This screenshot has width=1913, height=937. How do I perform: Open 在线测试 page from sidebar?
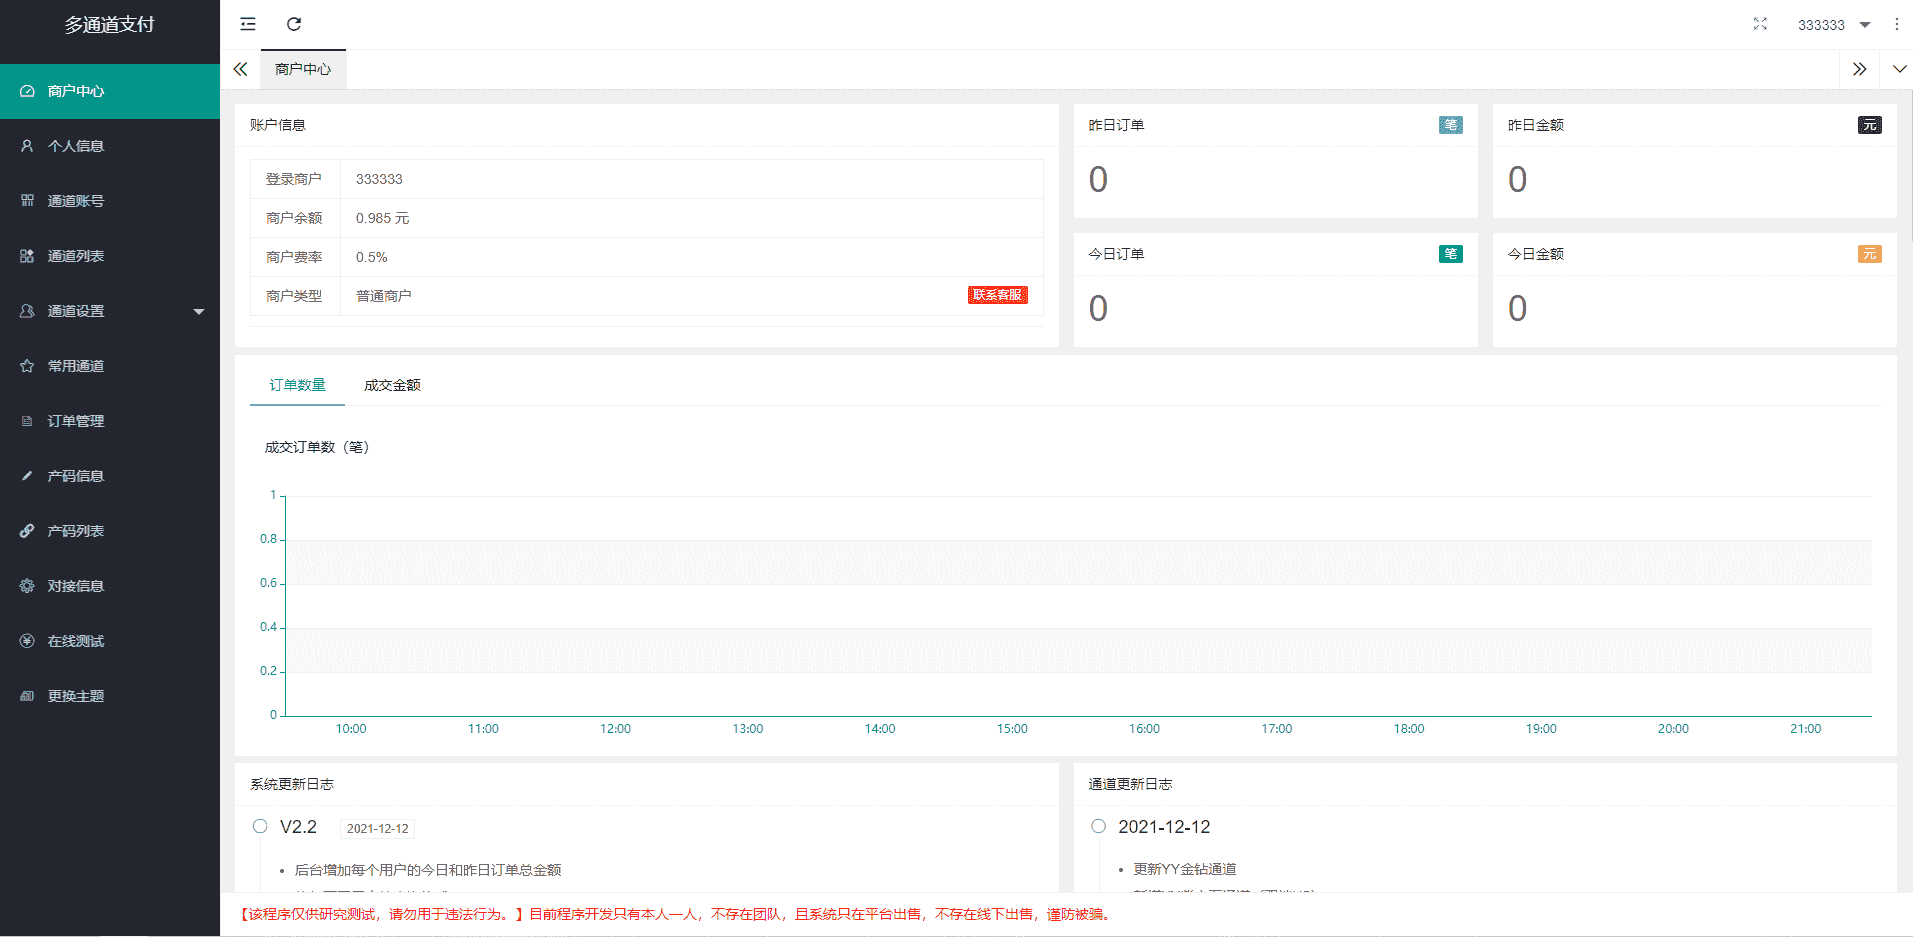(76, 641)
